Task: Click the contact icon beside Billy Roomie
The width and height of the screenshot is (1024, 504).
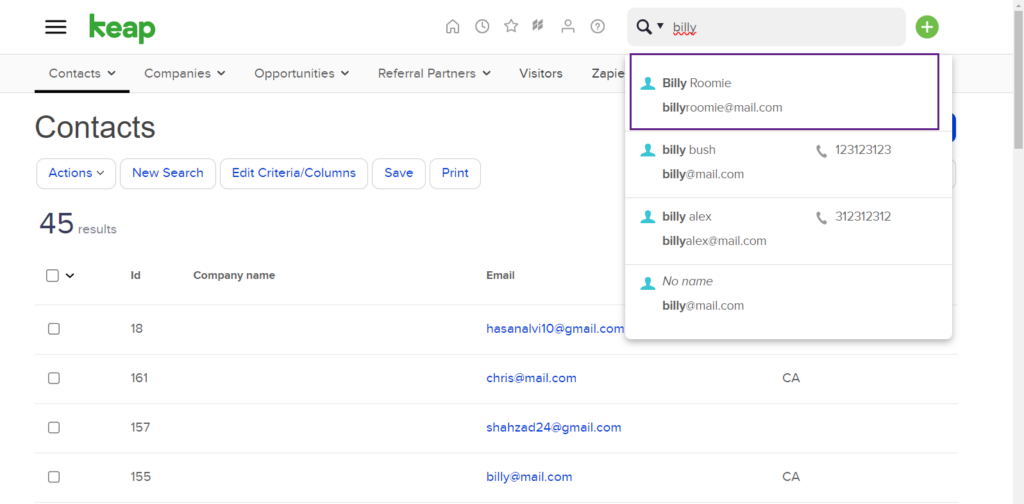Action: pos(647,84)
